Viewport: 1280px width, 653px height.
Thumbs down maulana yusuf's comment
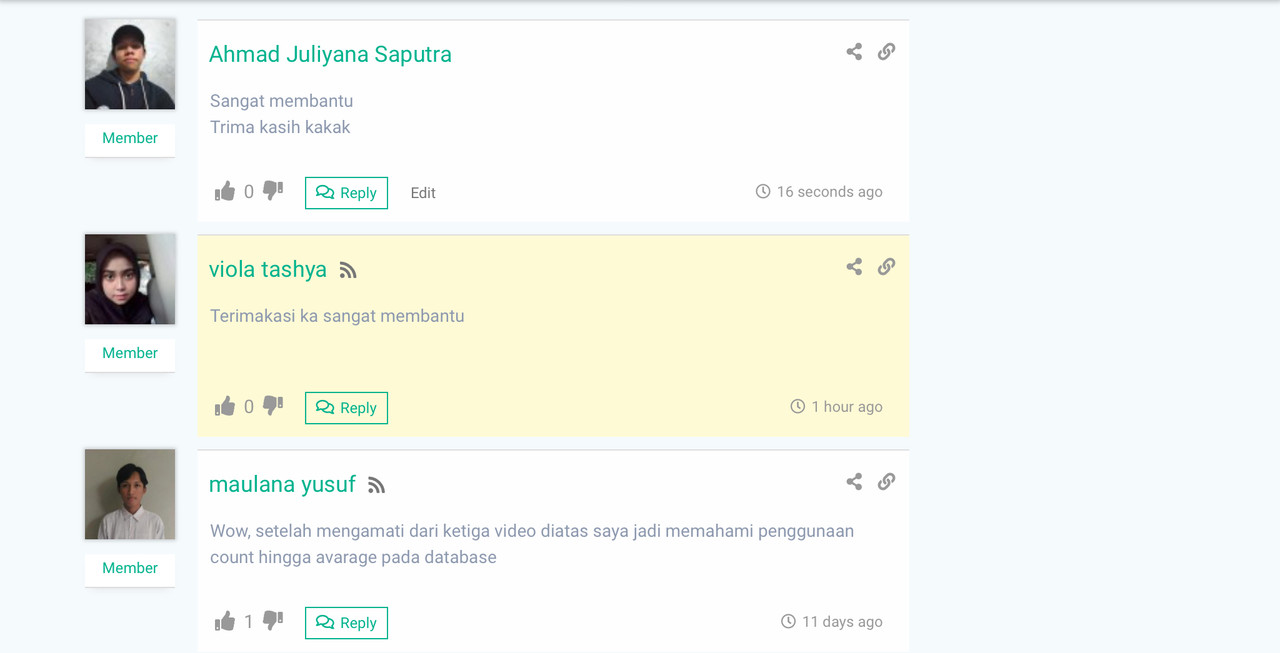pos(273,620)
